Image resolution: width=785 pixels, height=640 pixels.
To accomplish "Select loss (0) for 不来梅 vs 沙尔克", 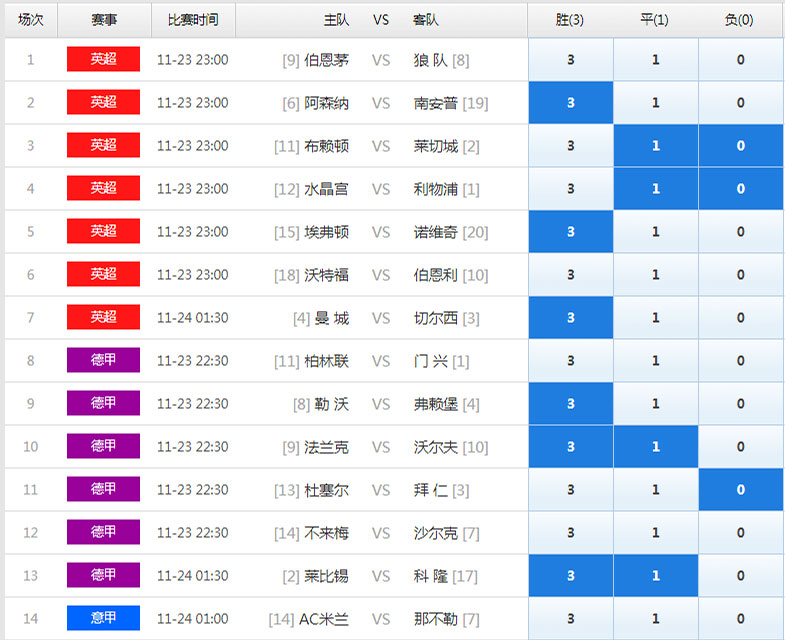I will pyautogui.click(x=741, y=533).
